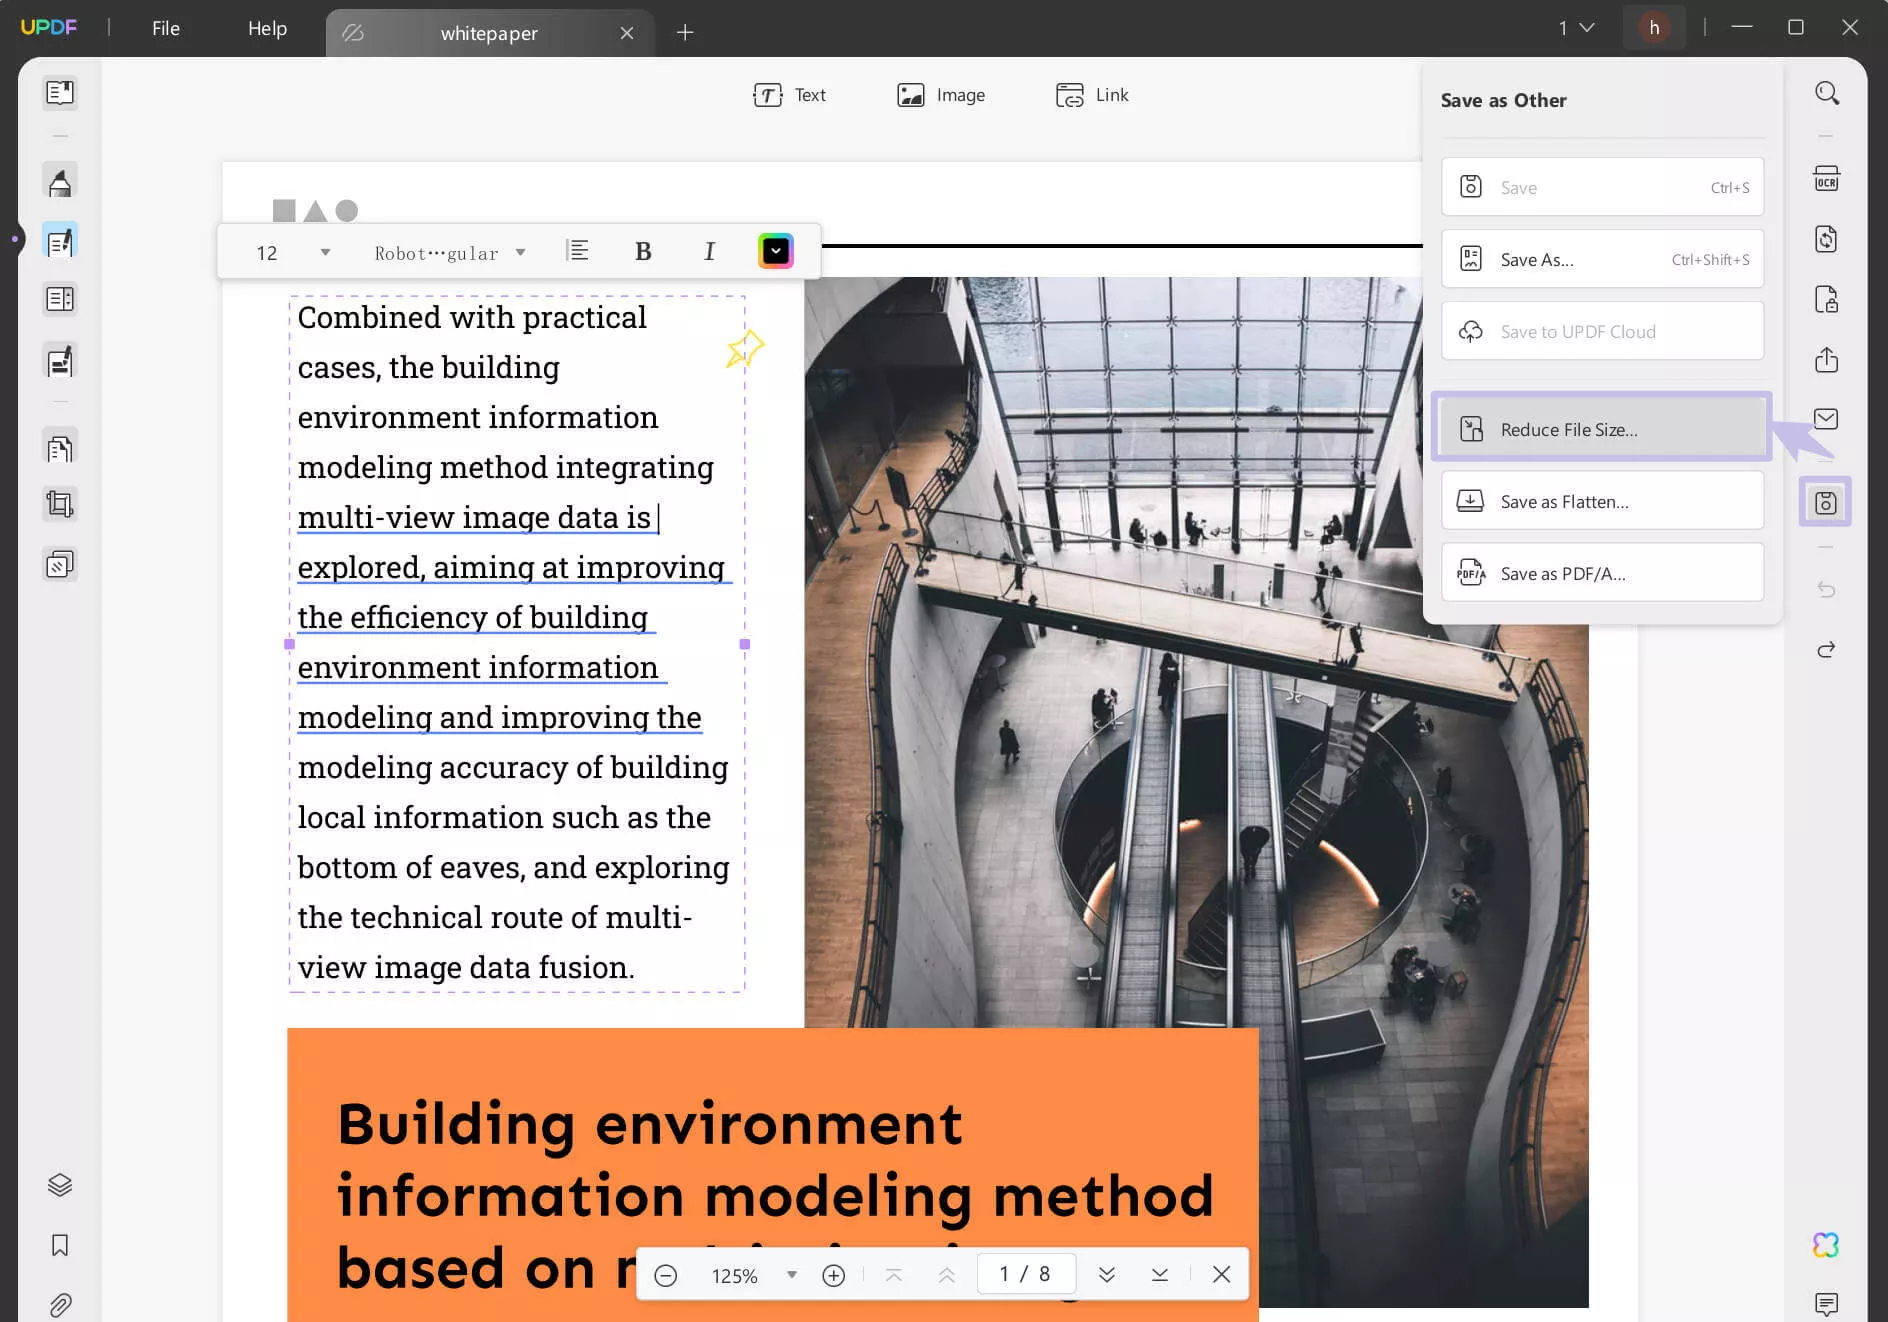Open the Bookmarks panel icon
Image resolution: width=1888 pixels, height=1322 pixels.
point(60,1245)
